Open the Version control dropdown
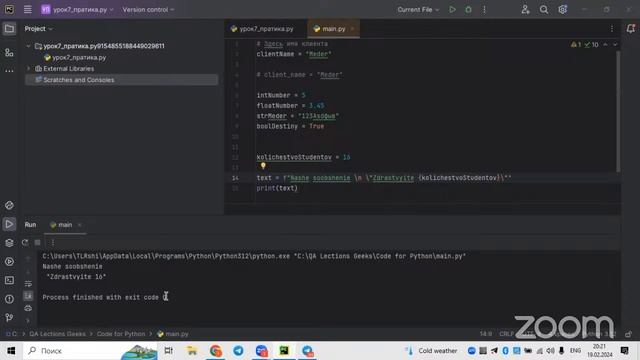The image size is (640, 360). 148,9
